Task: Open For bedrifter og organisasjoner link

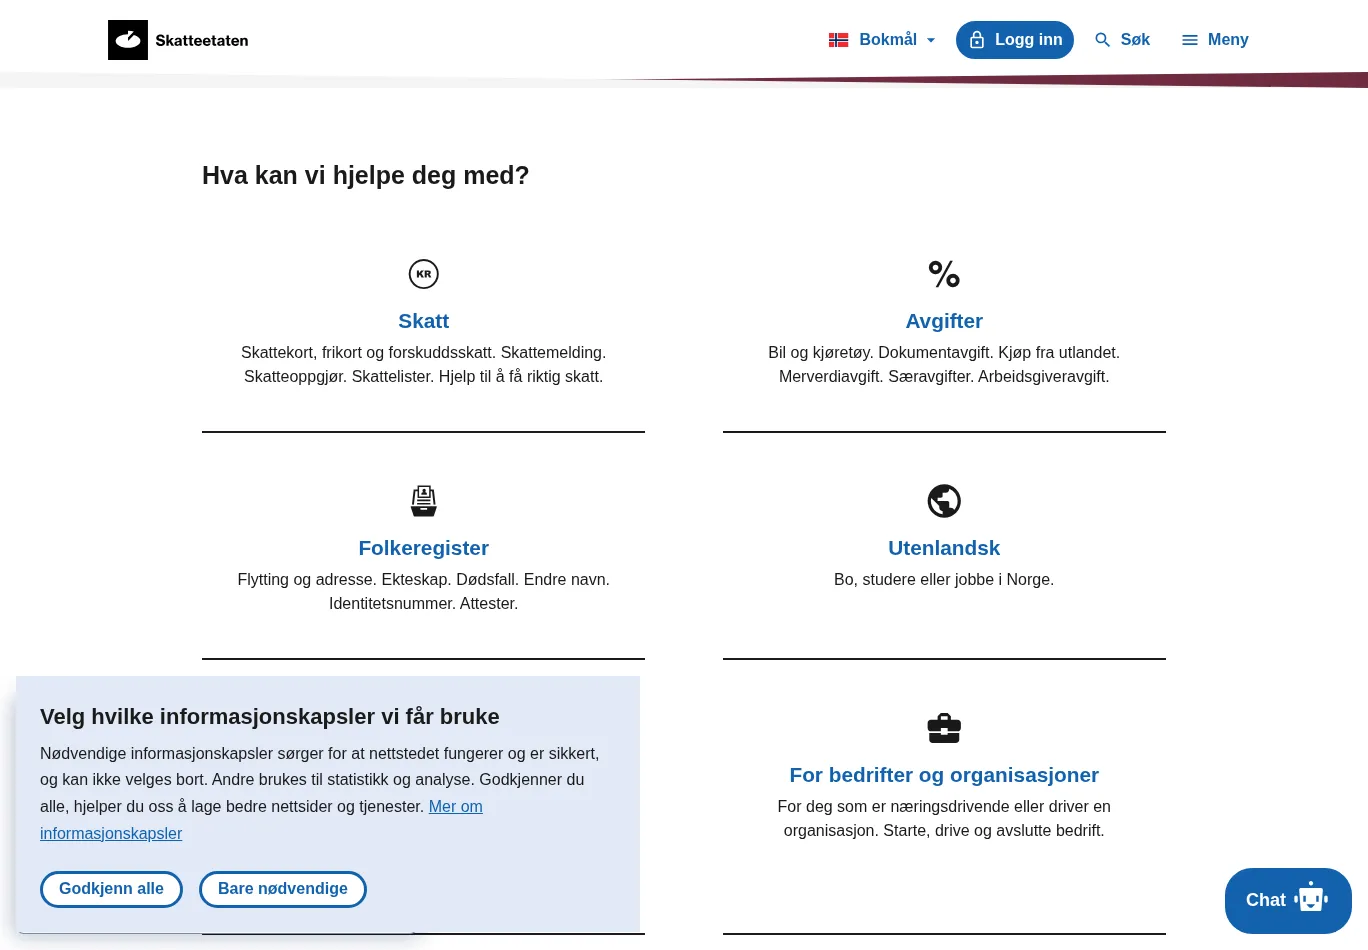Action: click(x=944, y=775)
